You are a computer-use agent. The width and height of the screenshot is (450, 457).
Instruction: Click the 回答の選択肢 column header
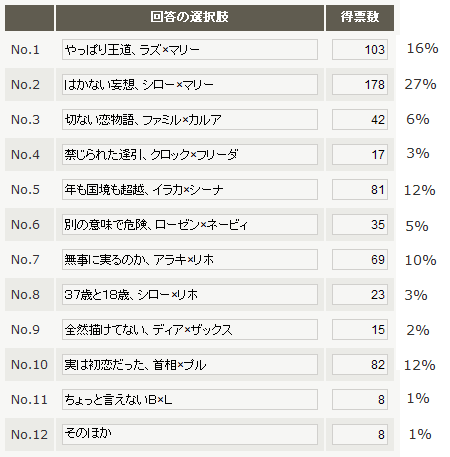[190, 18]
